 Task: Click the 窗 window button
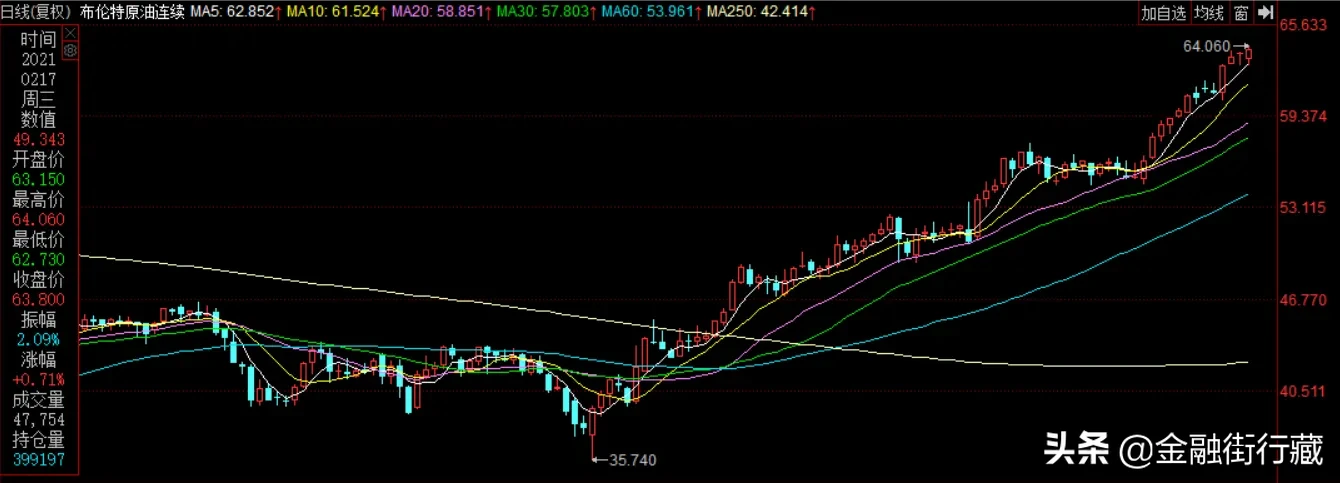1240,13
